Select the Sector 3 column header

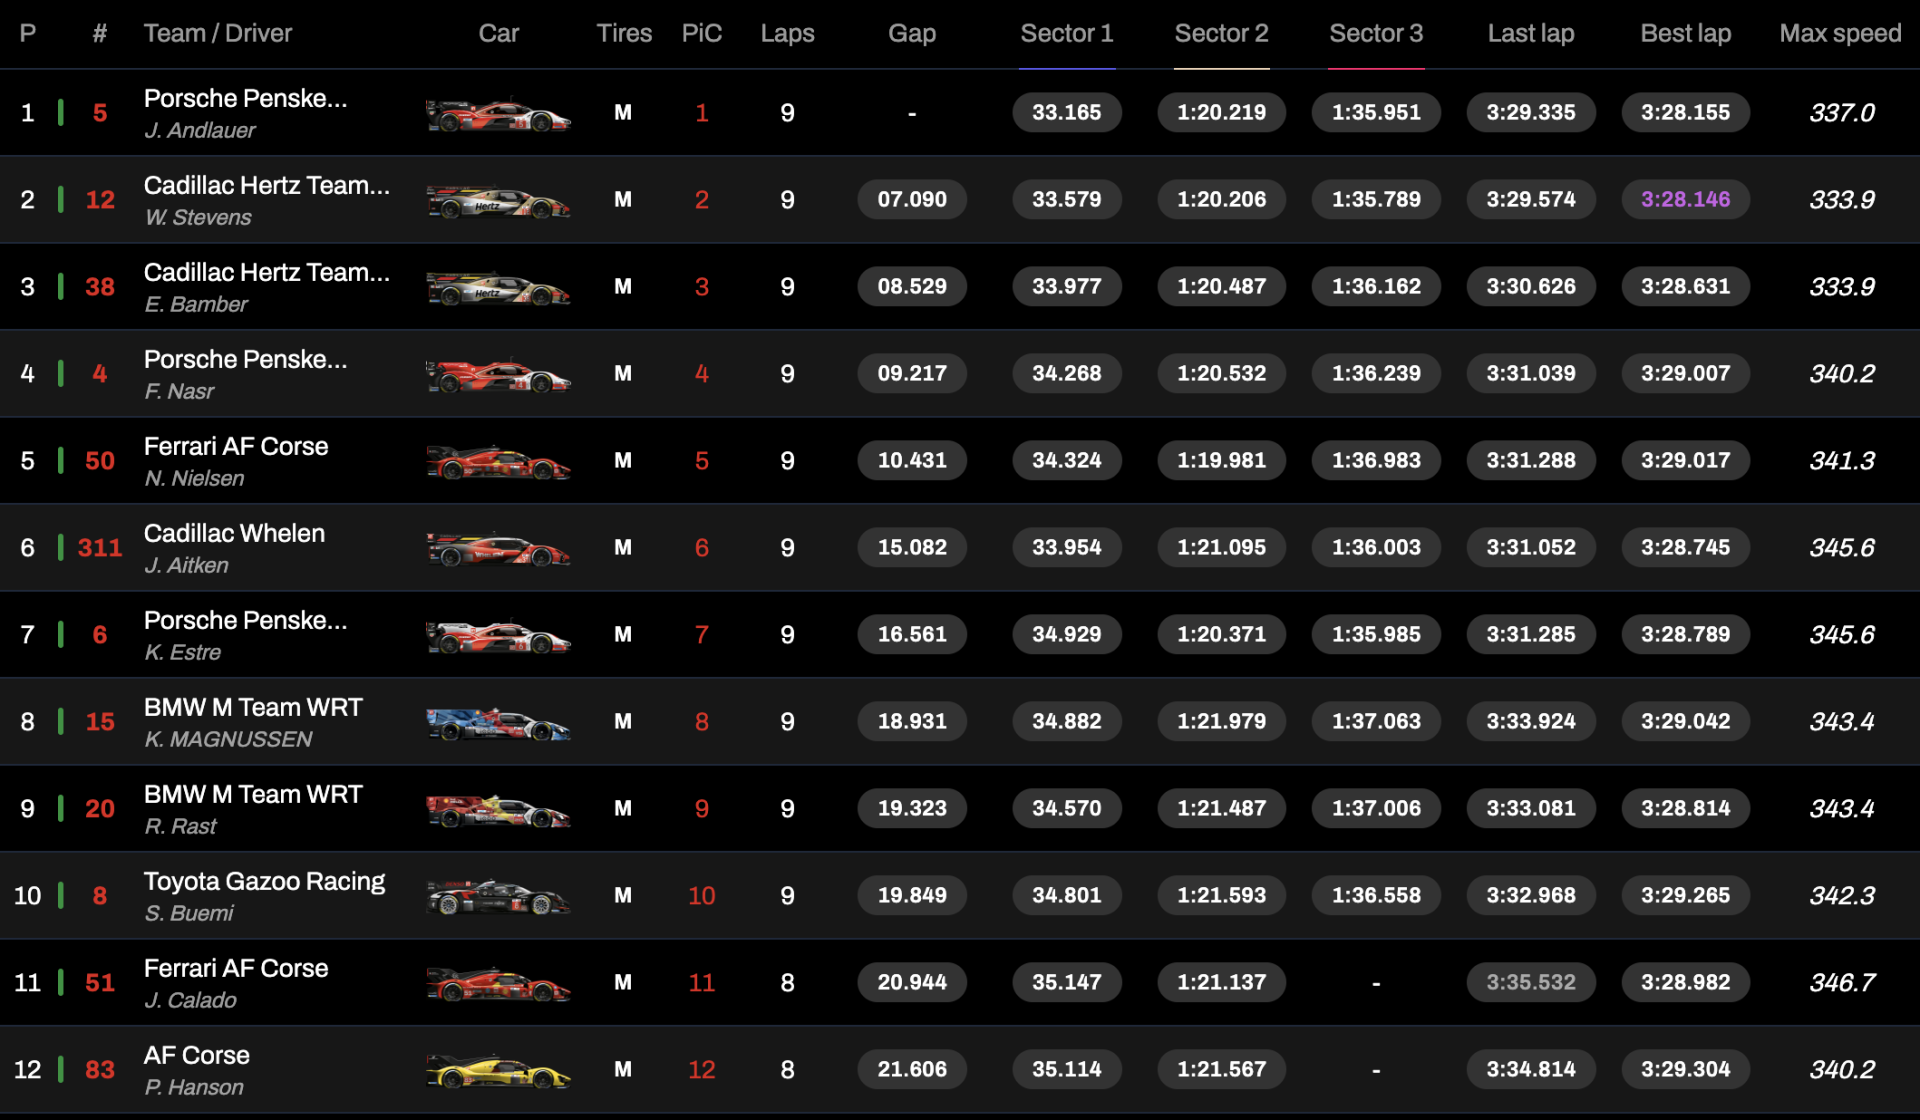pyautogui.click(x=1376, y=33)
